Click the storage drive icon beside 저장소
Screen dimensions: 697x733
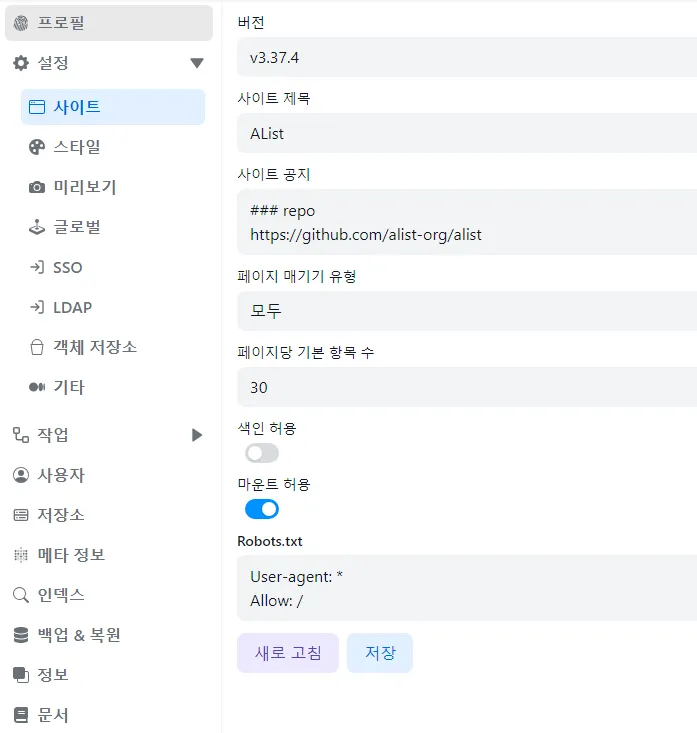21,515
